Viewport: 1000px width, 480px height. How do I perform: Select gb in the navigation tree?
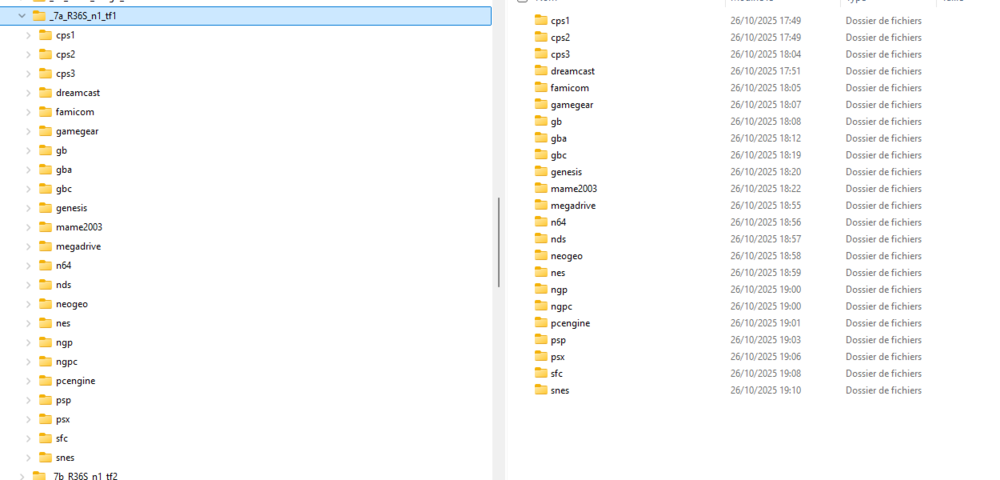(x=61, y=150)
